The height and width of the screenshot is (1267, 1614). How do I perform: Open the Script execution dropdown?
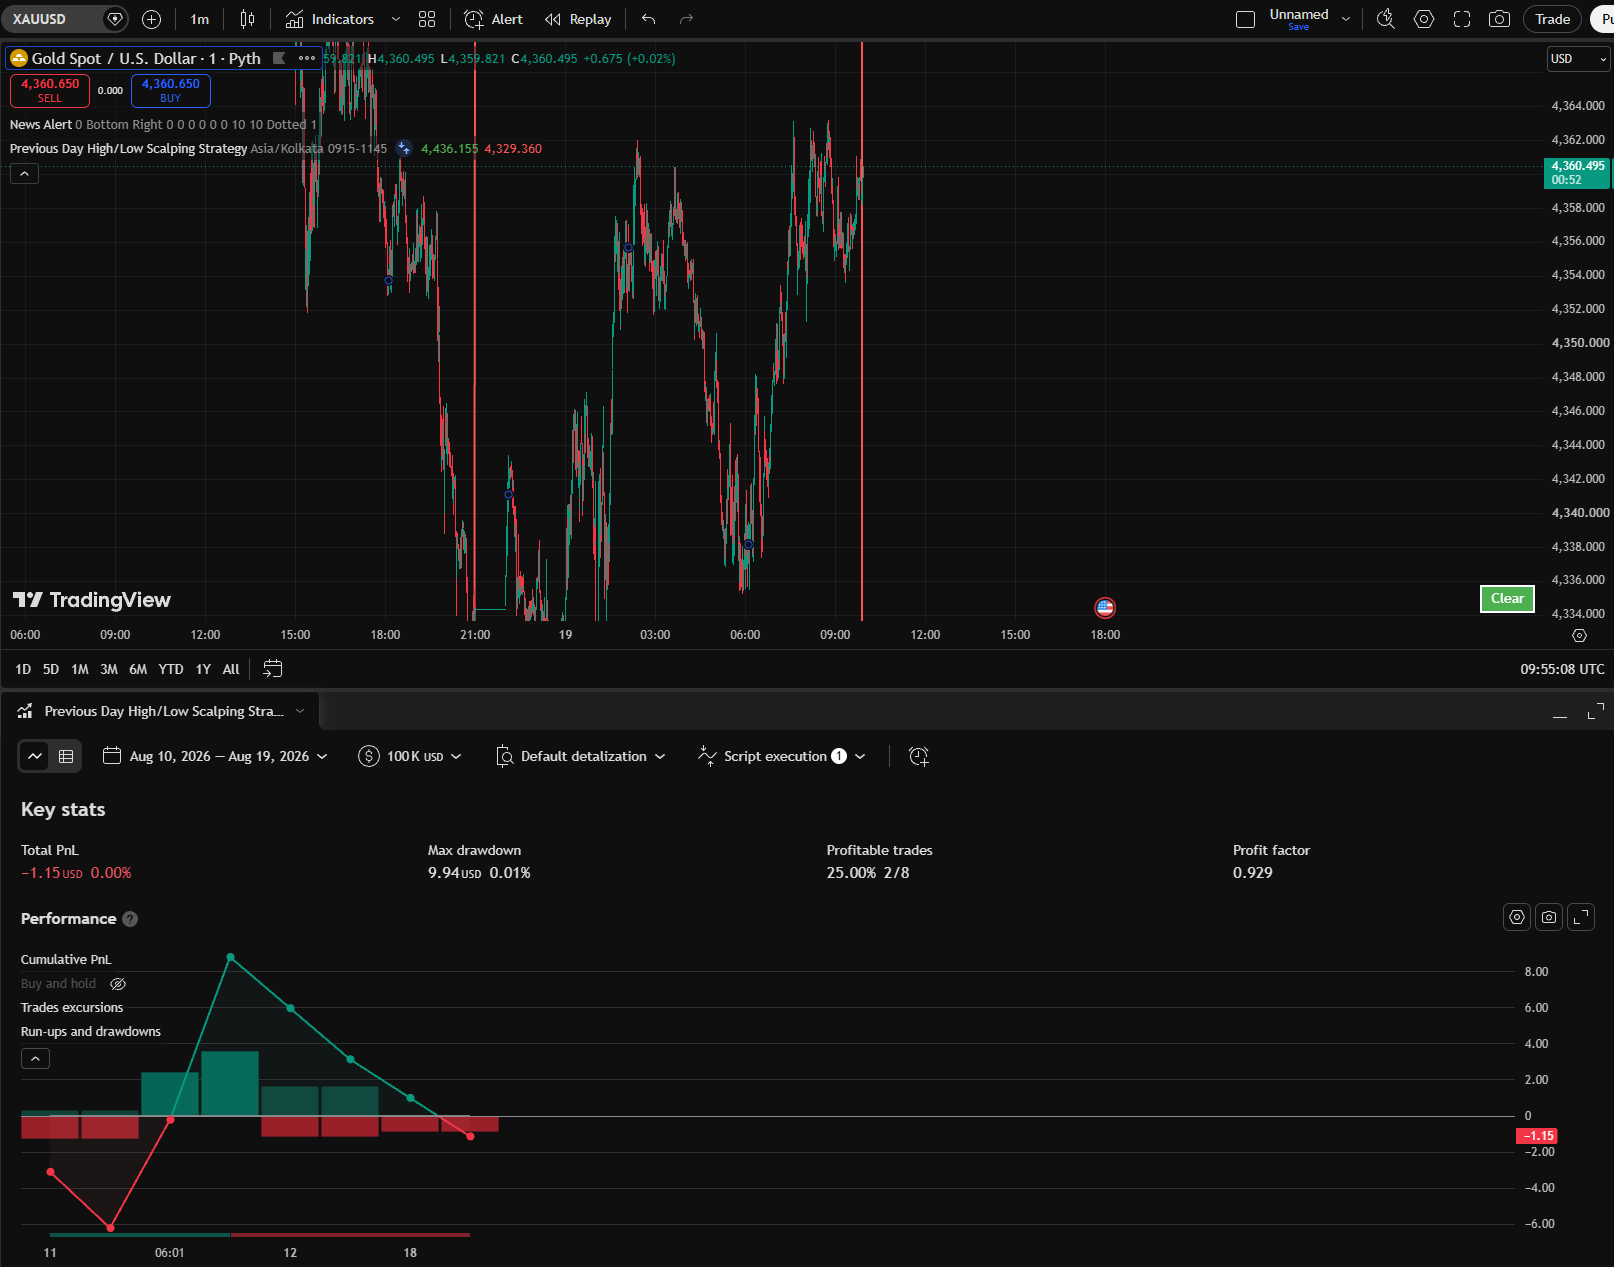tap(782, 756)
